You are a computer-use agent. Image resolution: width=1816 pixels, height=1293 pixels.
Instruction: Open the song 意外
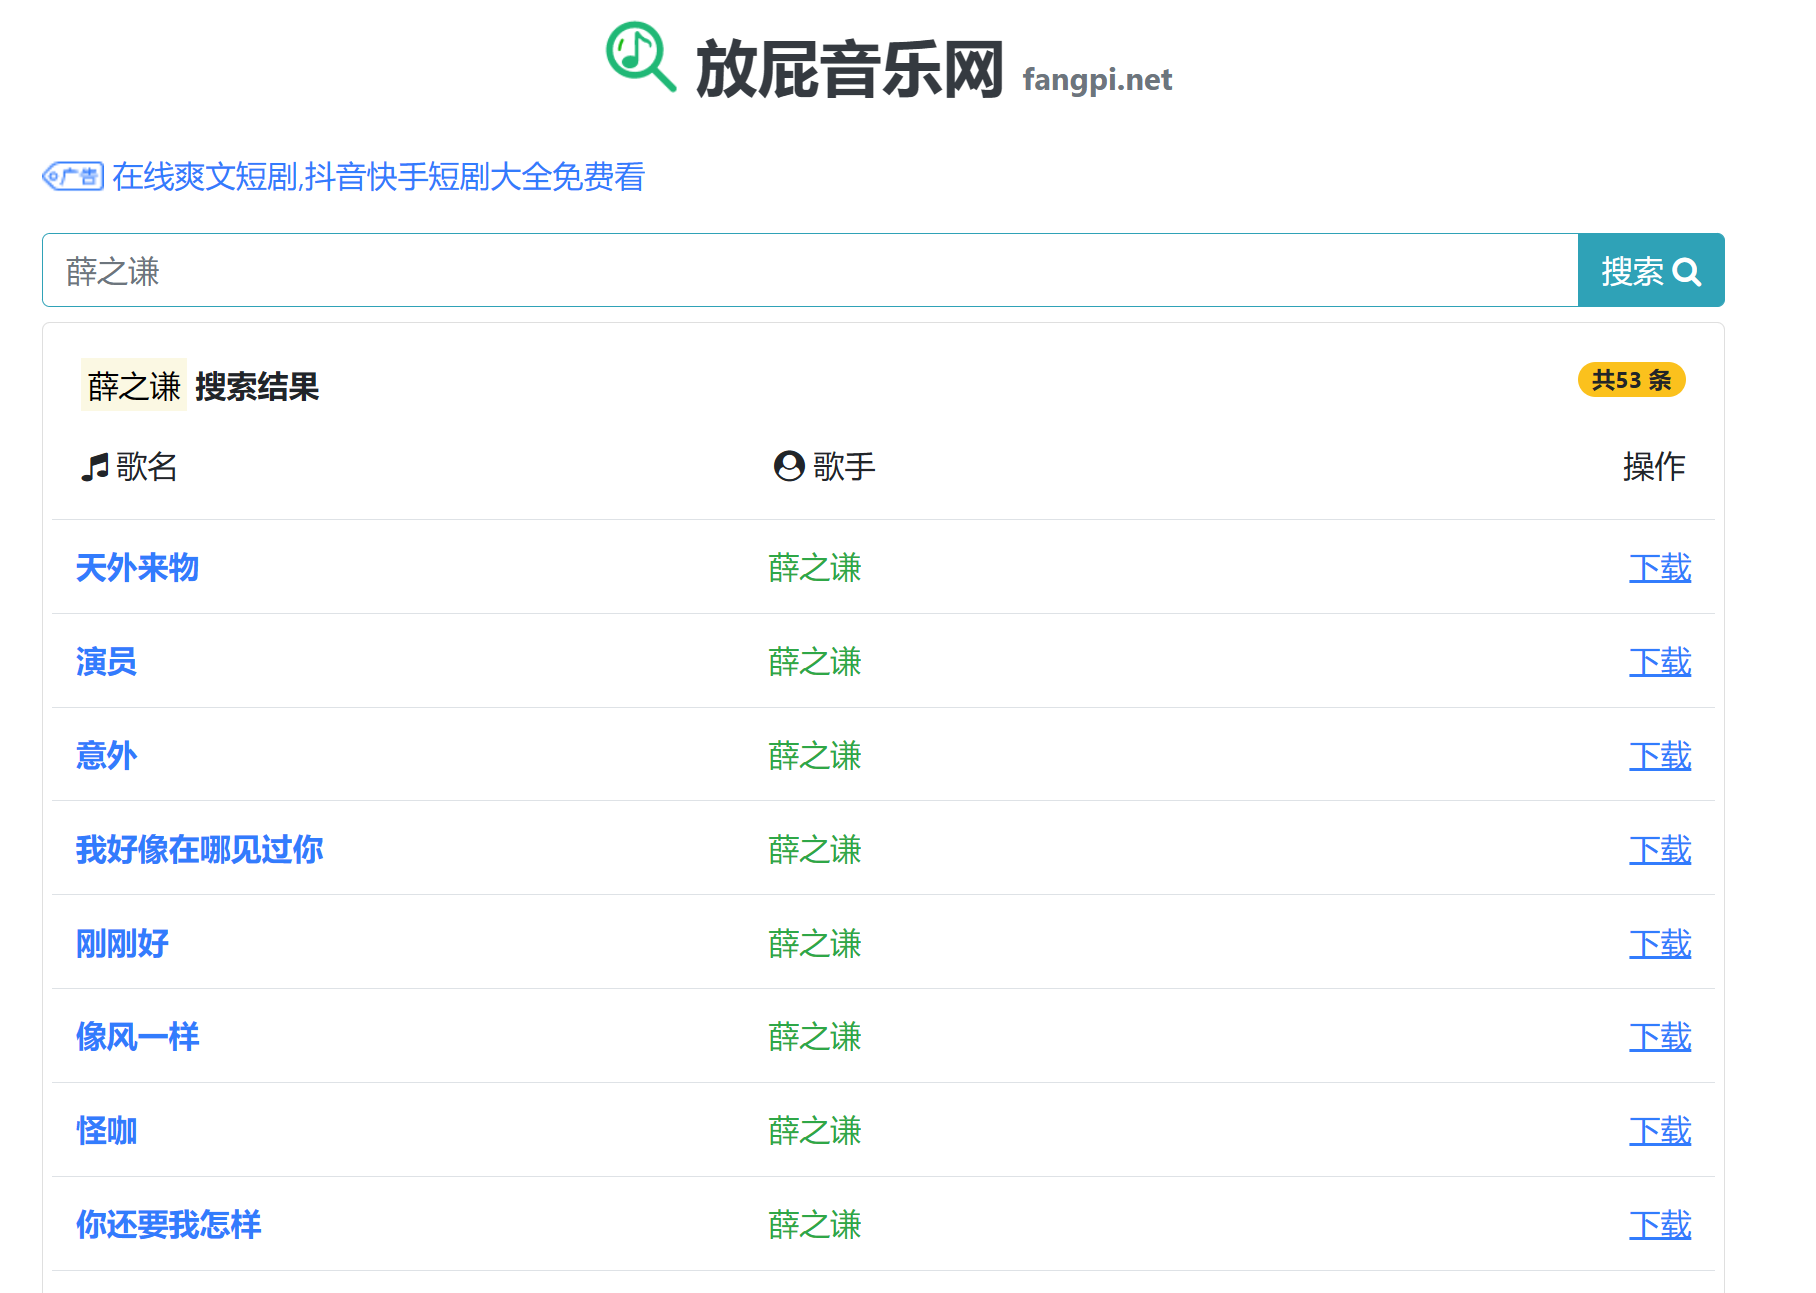coord(106,755)
